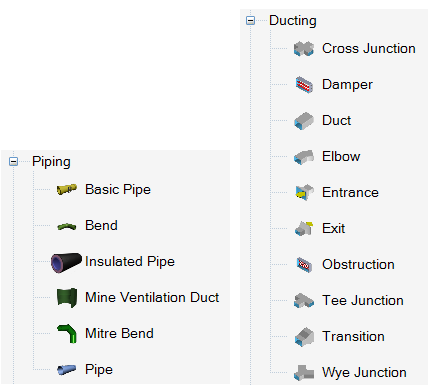428x388 pixels.
Task: Pick the Duct label in Ducting
Action: point(336,120)
